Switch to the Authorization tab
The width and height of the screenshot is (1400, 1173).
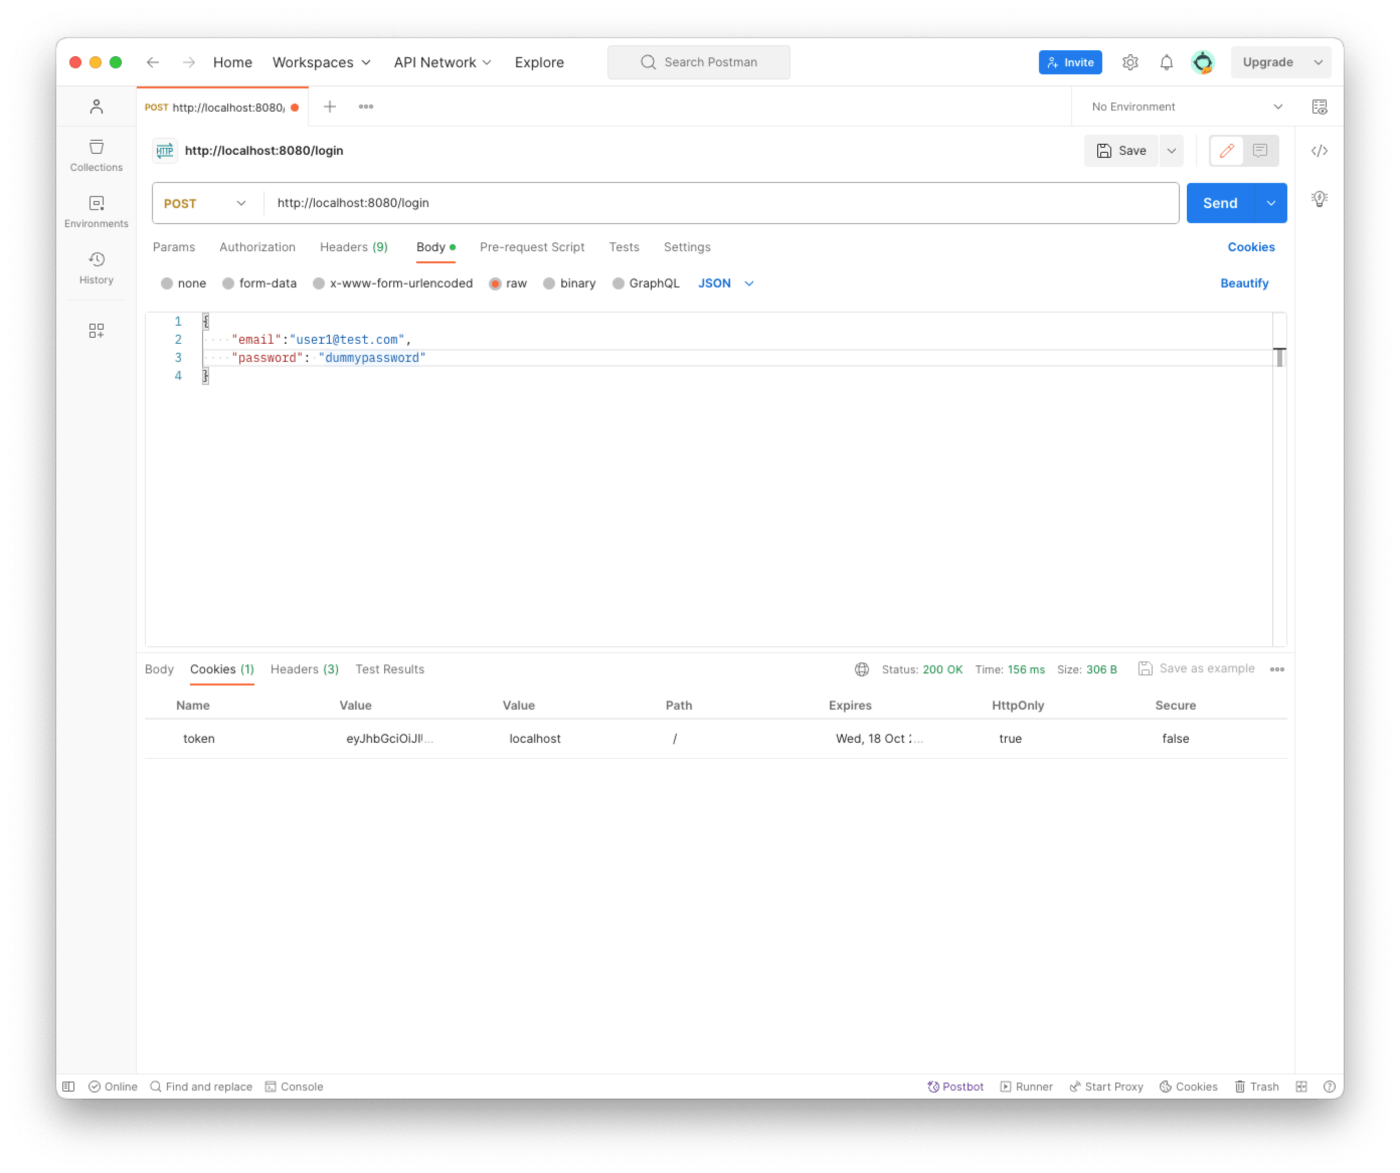coord(257,247)
